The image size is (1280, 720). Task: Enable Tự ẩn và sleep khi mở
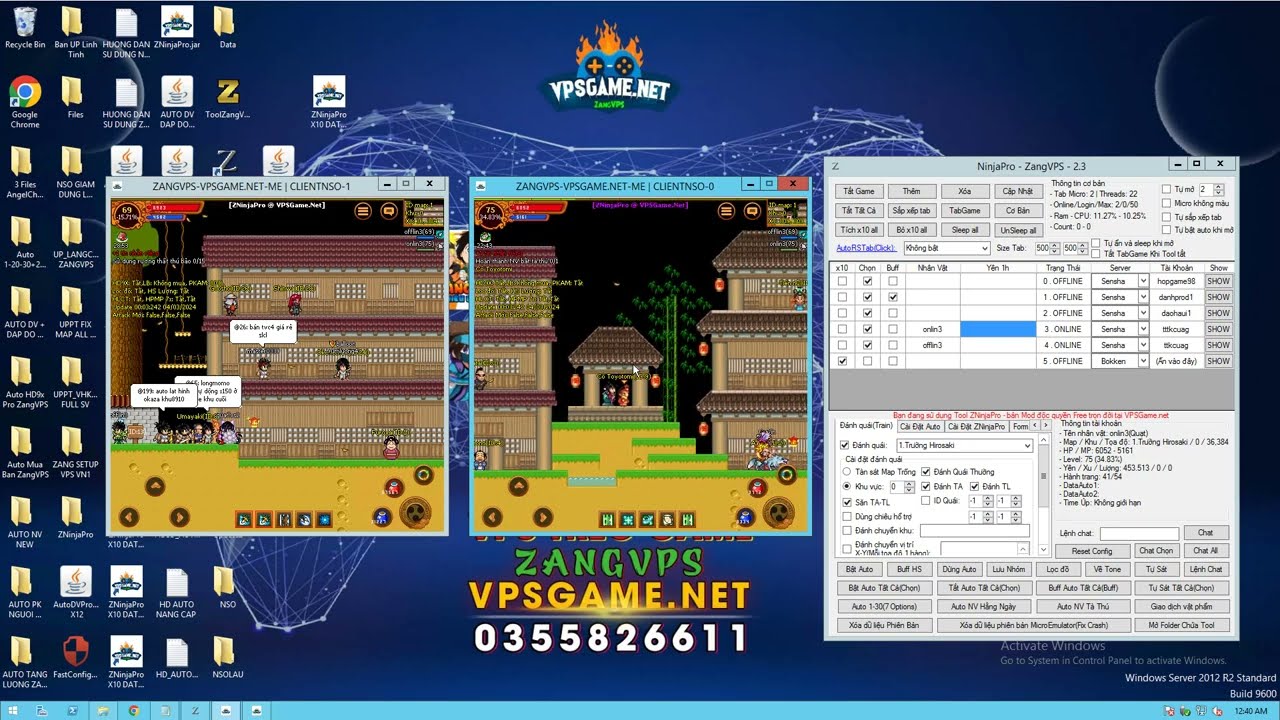[x=1096, y=243]
